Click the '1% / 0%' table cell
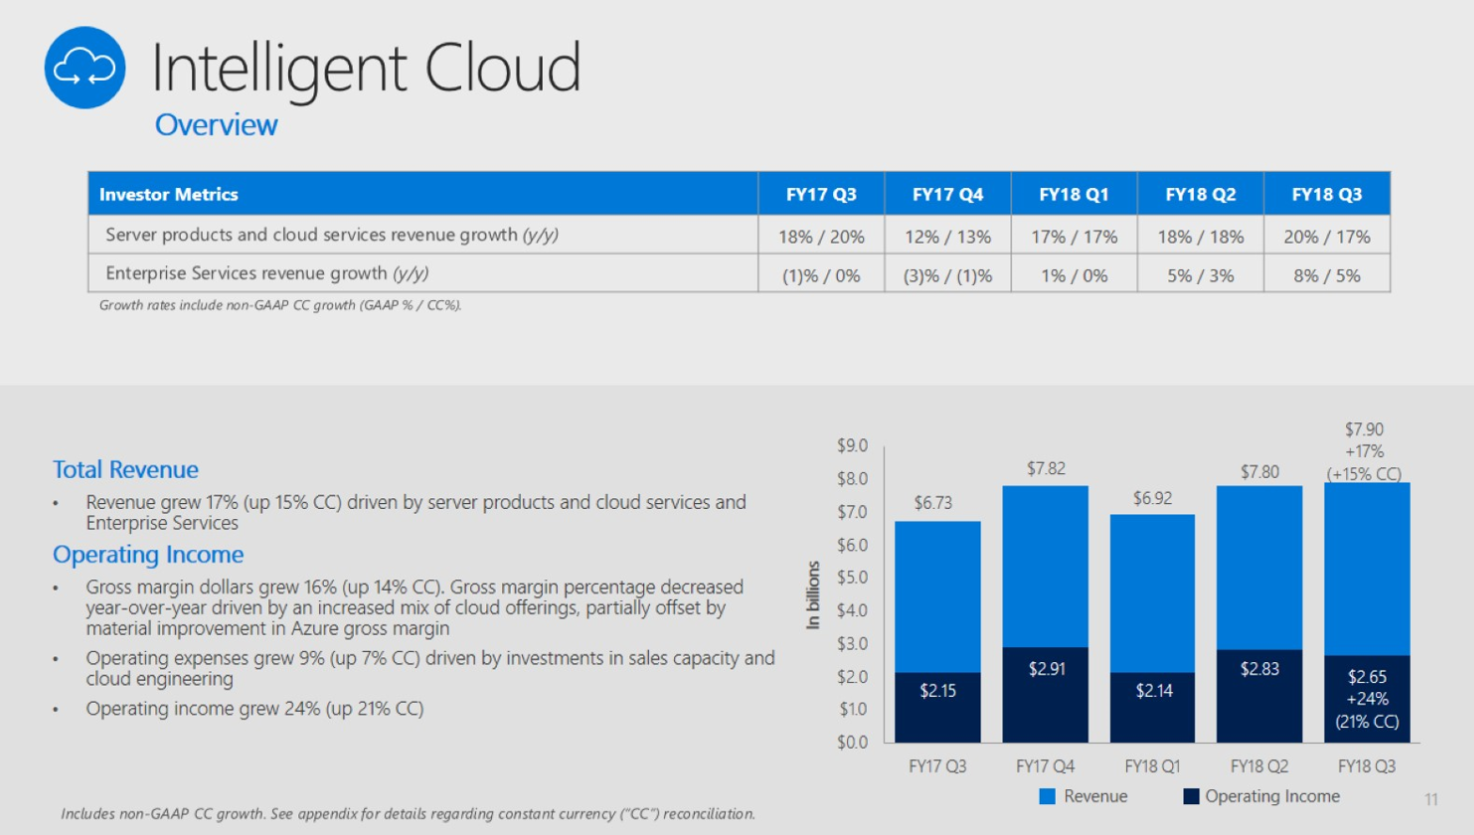 [x=1073, y=275]
